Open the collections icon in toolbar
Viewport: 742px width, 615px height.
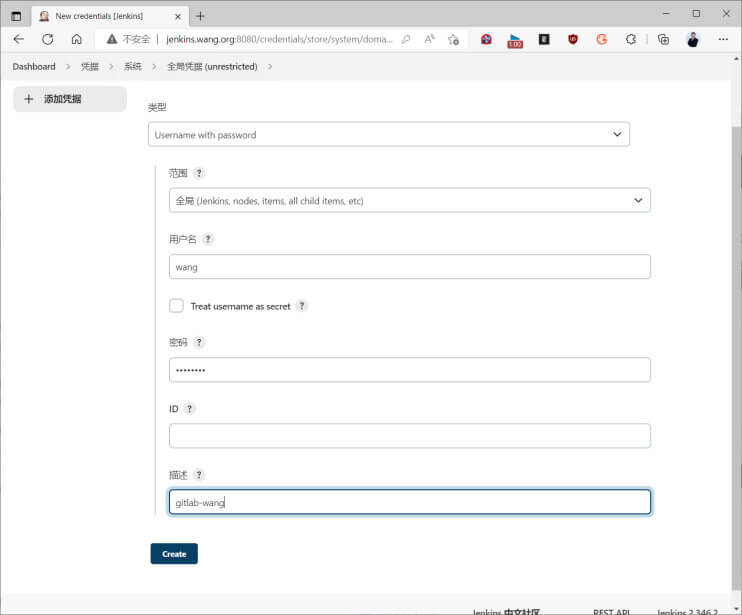(663, 39)
